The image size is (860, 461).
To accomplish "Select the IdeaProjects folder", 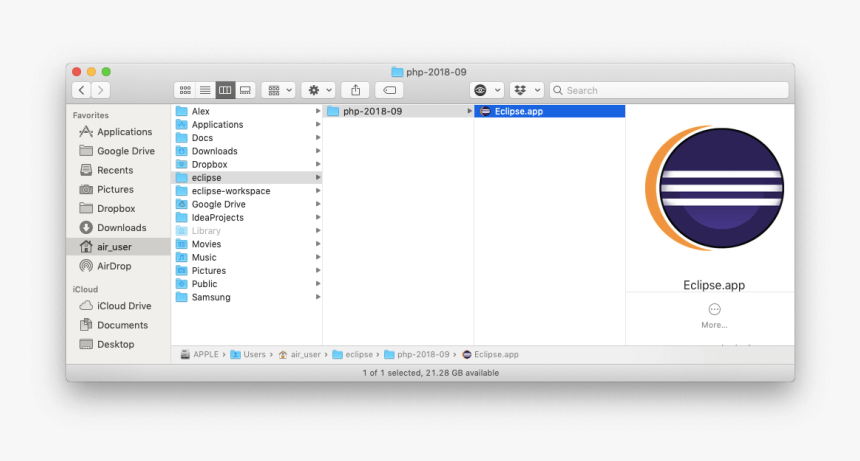I will 247,218.
